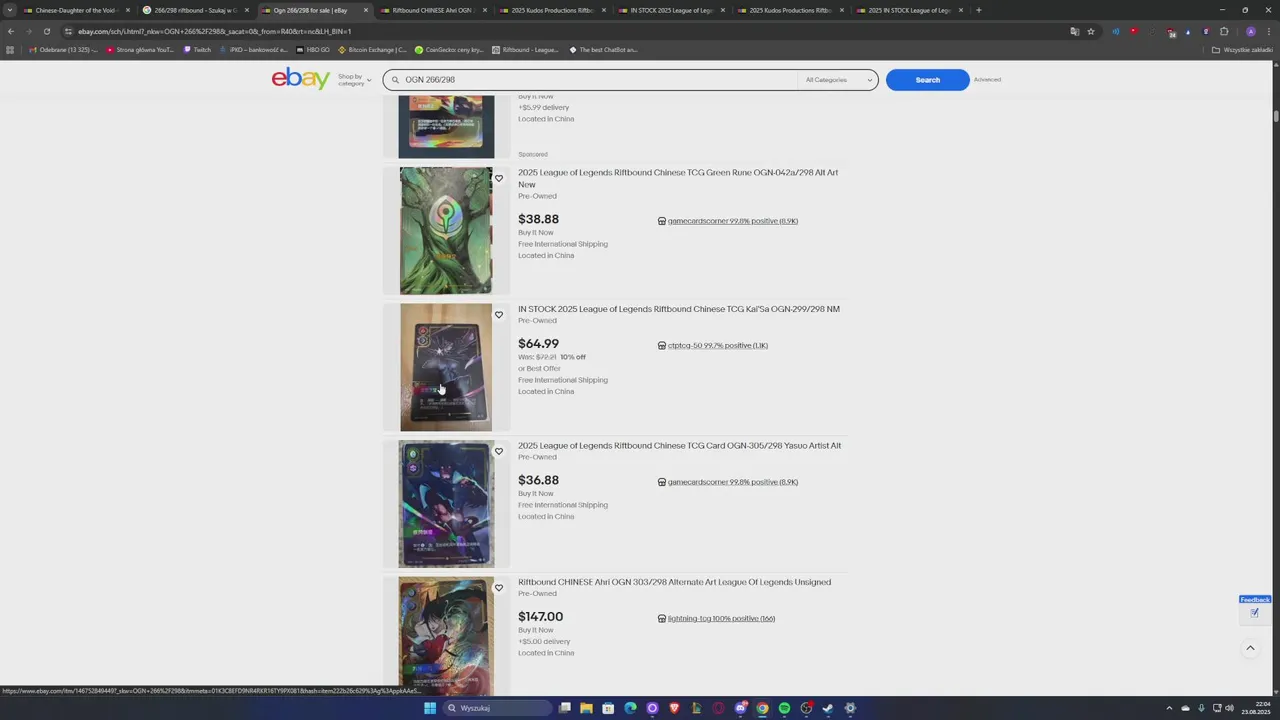
Task: Click the Wyszukaj taskbar search box
Action: 497,708
